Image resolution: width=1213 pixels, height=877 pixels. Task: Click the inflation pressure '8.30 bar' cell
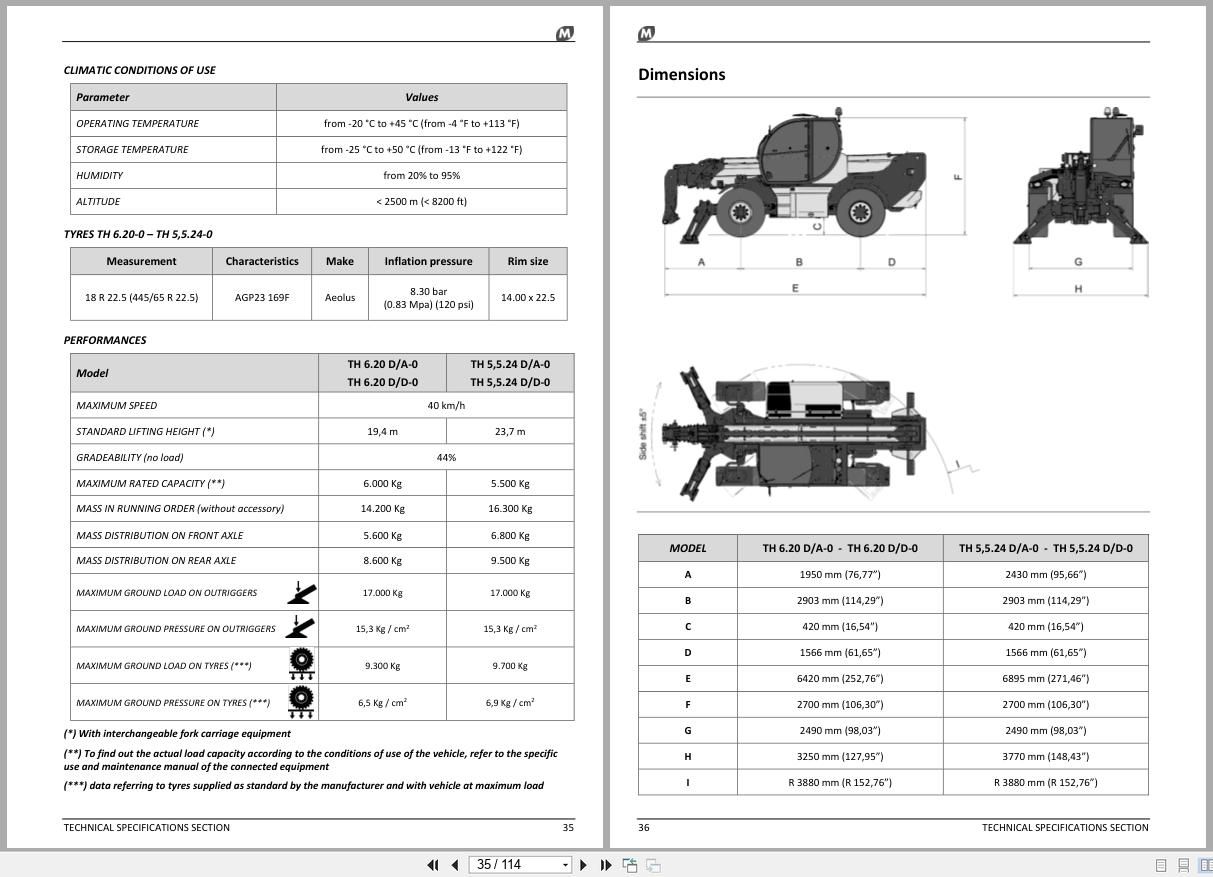[428, 297]
